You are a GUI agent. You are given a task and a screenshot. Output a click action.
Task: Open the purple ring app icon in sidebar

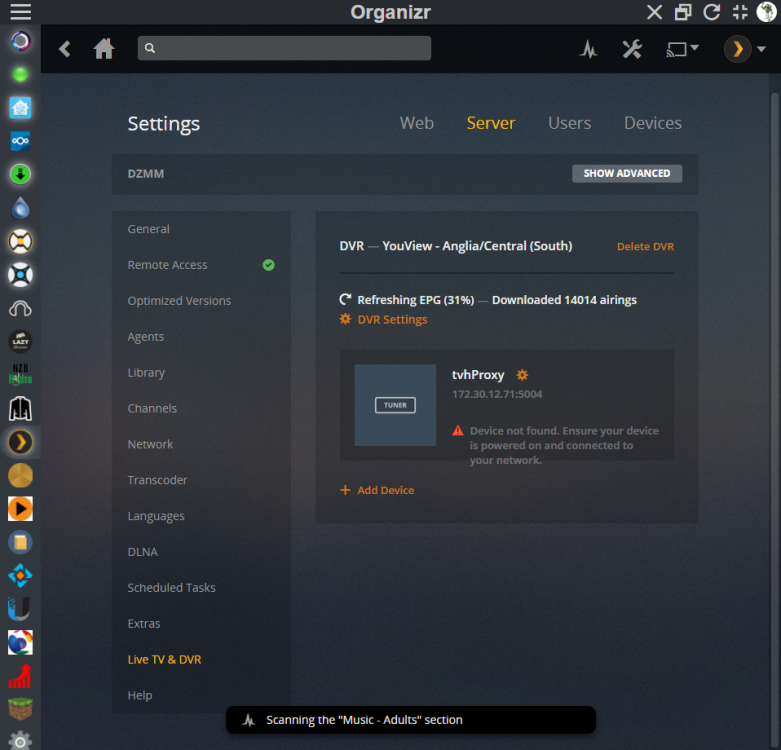click(x=20, y=41)
